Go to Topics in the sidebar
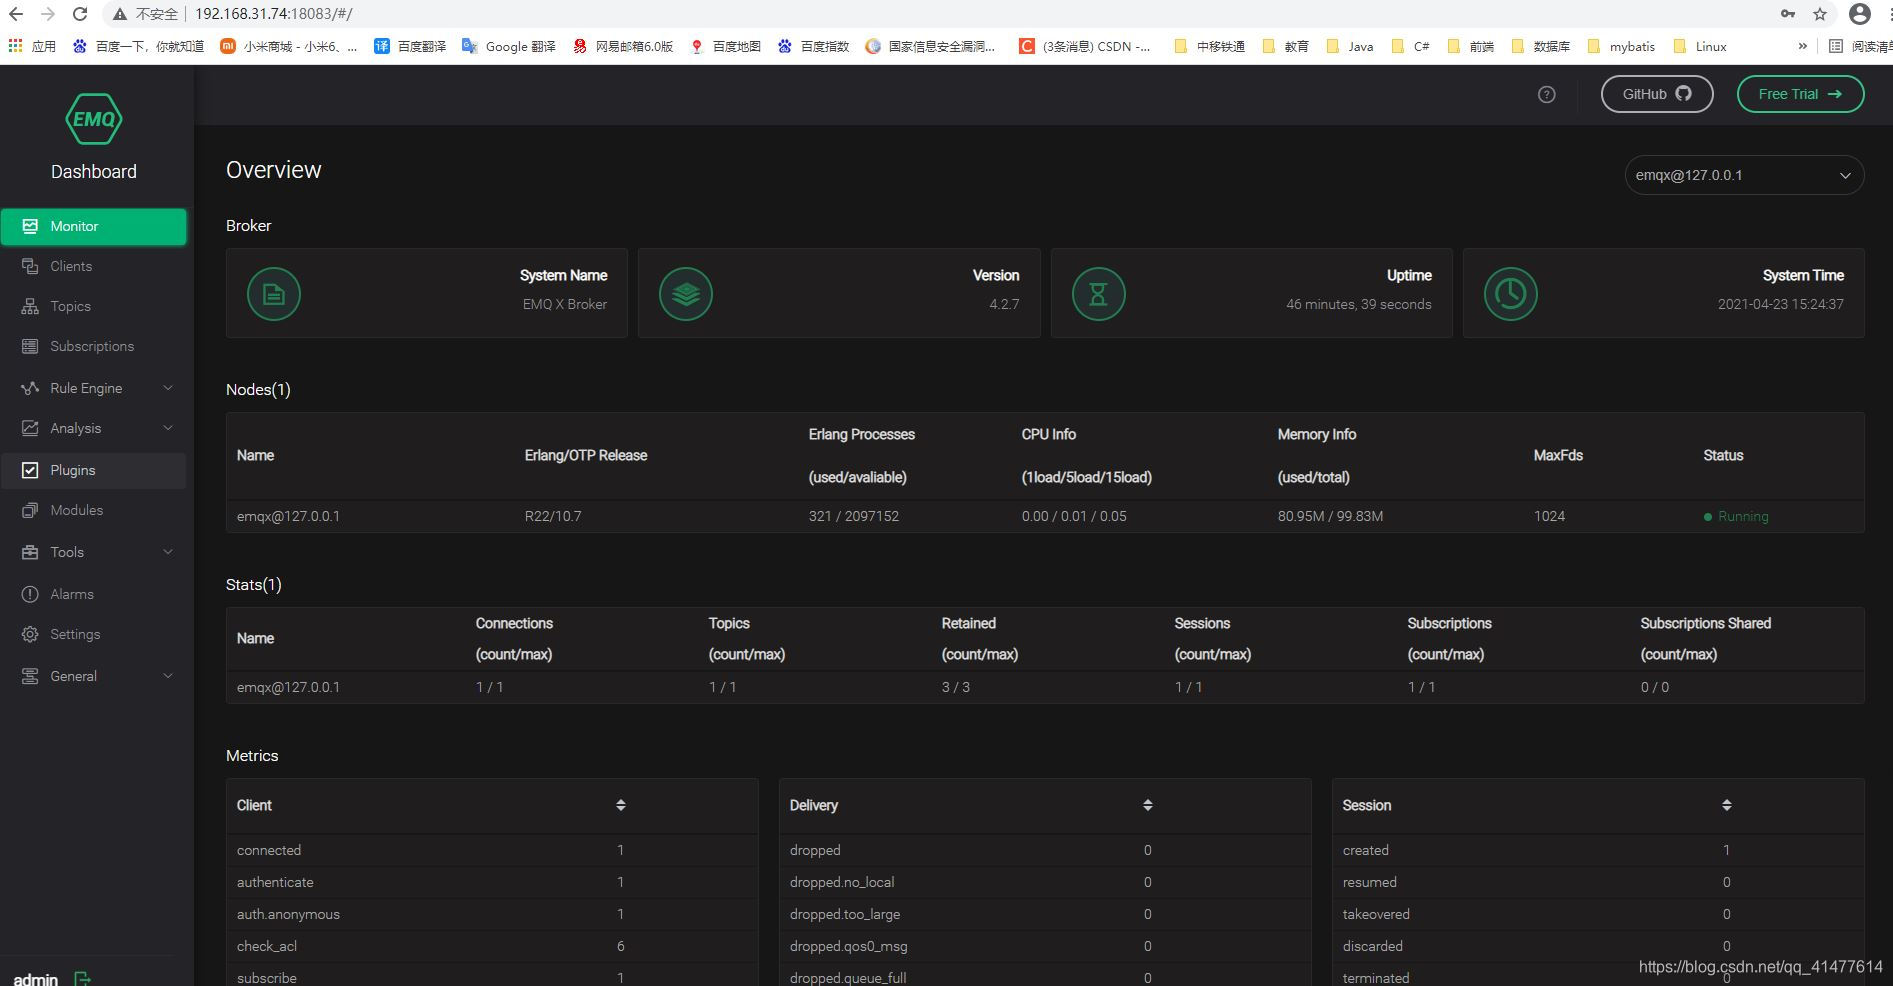The width and height of the screenshot is (1893, 986). 93,306
